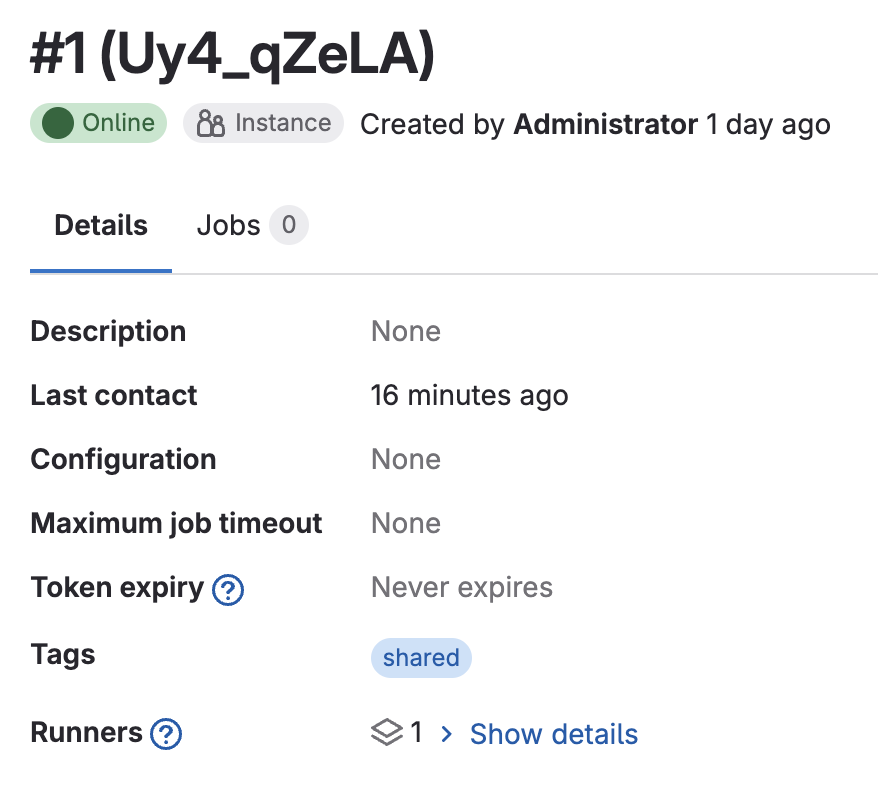Click the blue underline indicator under Details
The height and width of the screenshot is (794, 878).
click(x=99, y=267)
